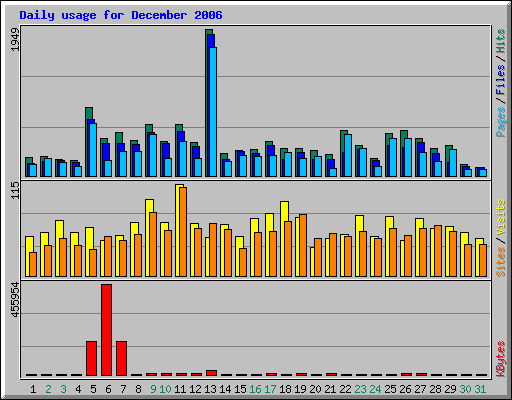Click day label 17 on the x-axis
Screen dimensions: 512x400
(270, 389)
